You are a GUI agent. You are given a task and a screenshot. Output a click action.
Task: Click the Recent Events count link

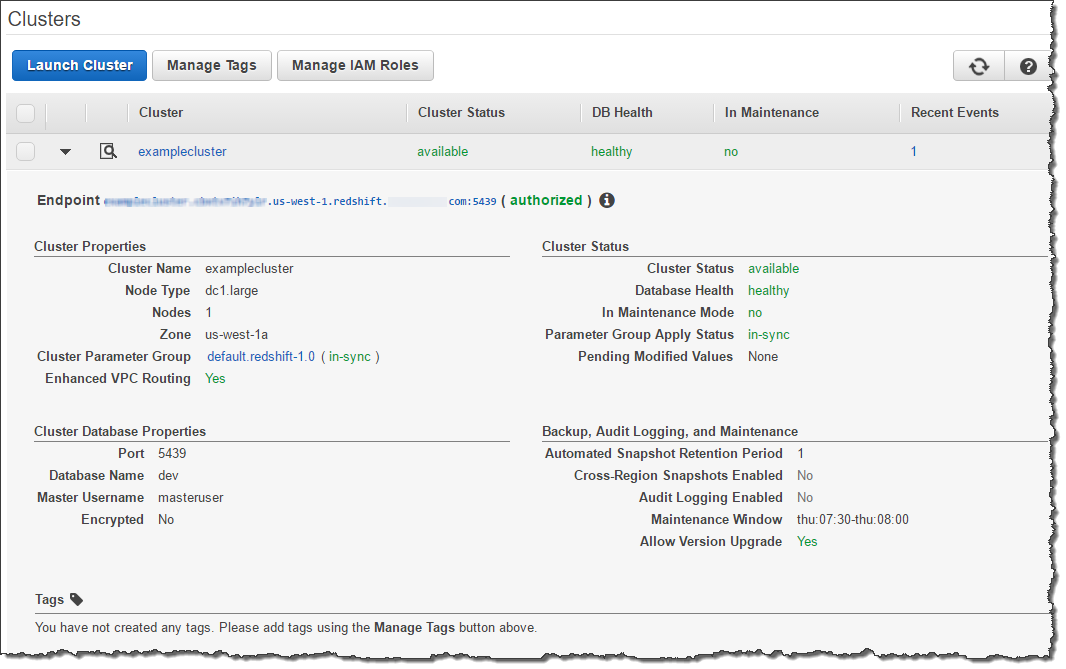coord(914,152)
